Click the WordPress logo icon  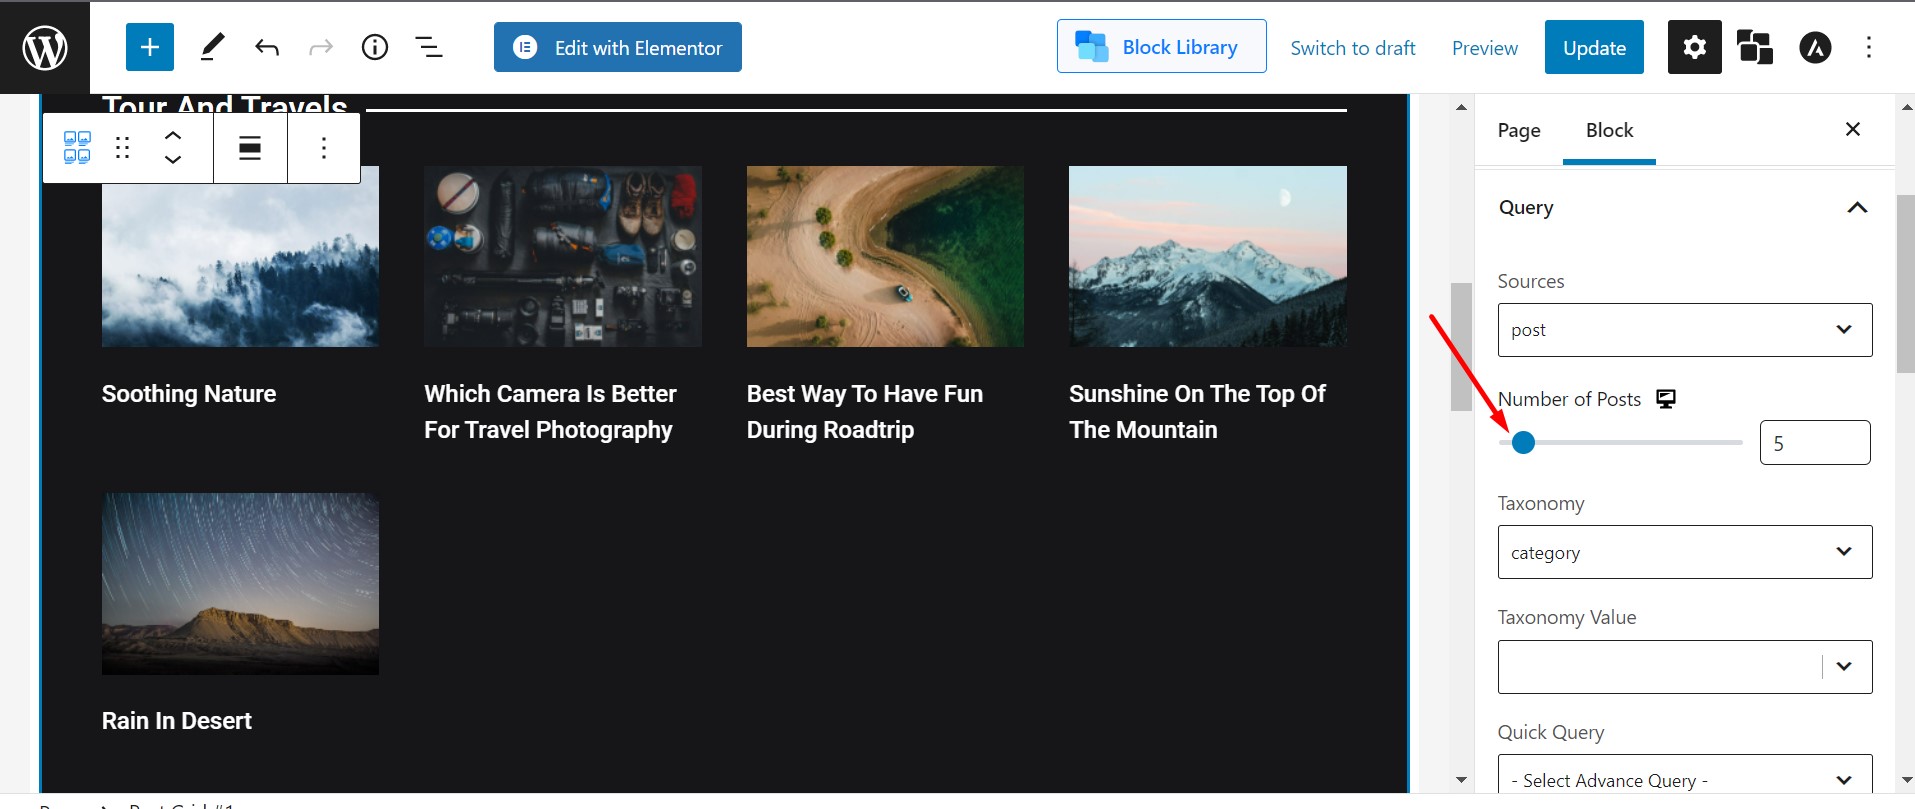point(45,47)
